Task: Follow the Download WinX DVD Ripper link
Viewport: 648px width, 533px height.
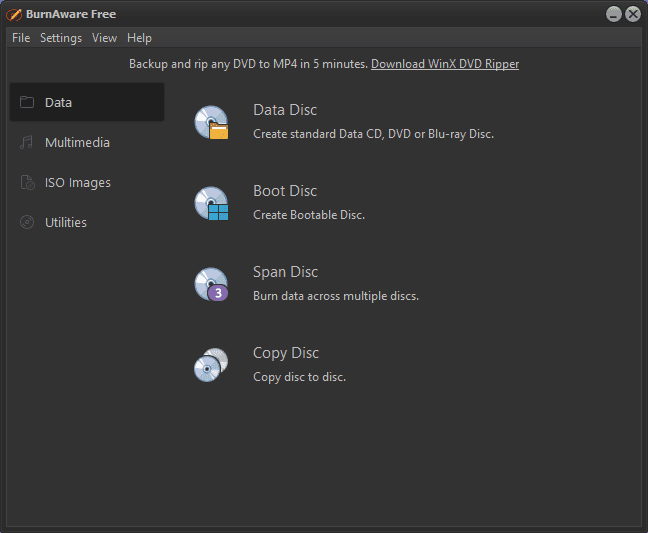Action: coord(445,64)
